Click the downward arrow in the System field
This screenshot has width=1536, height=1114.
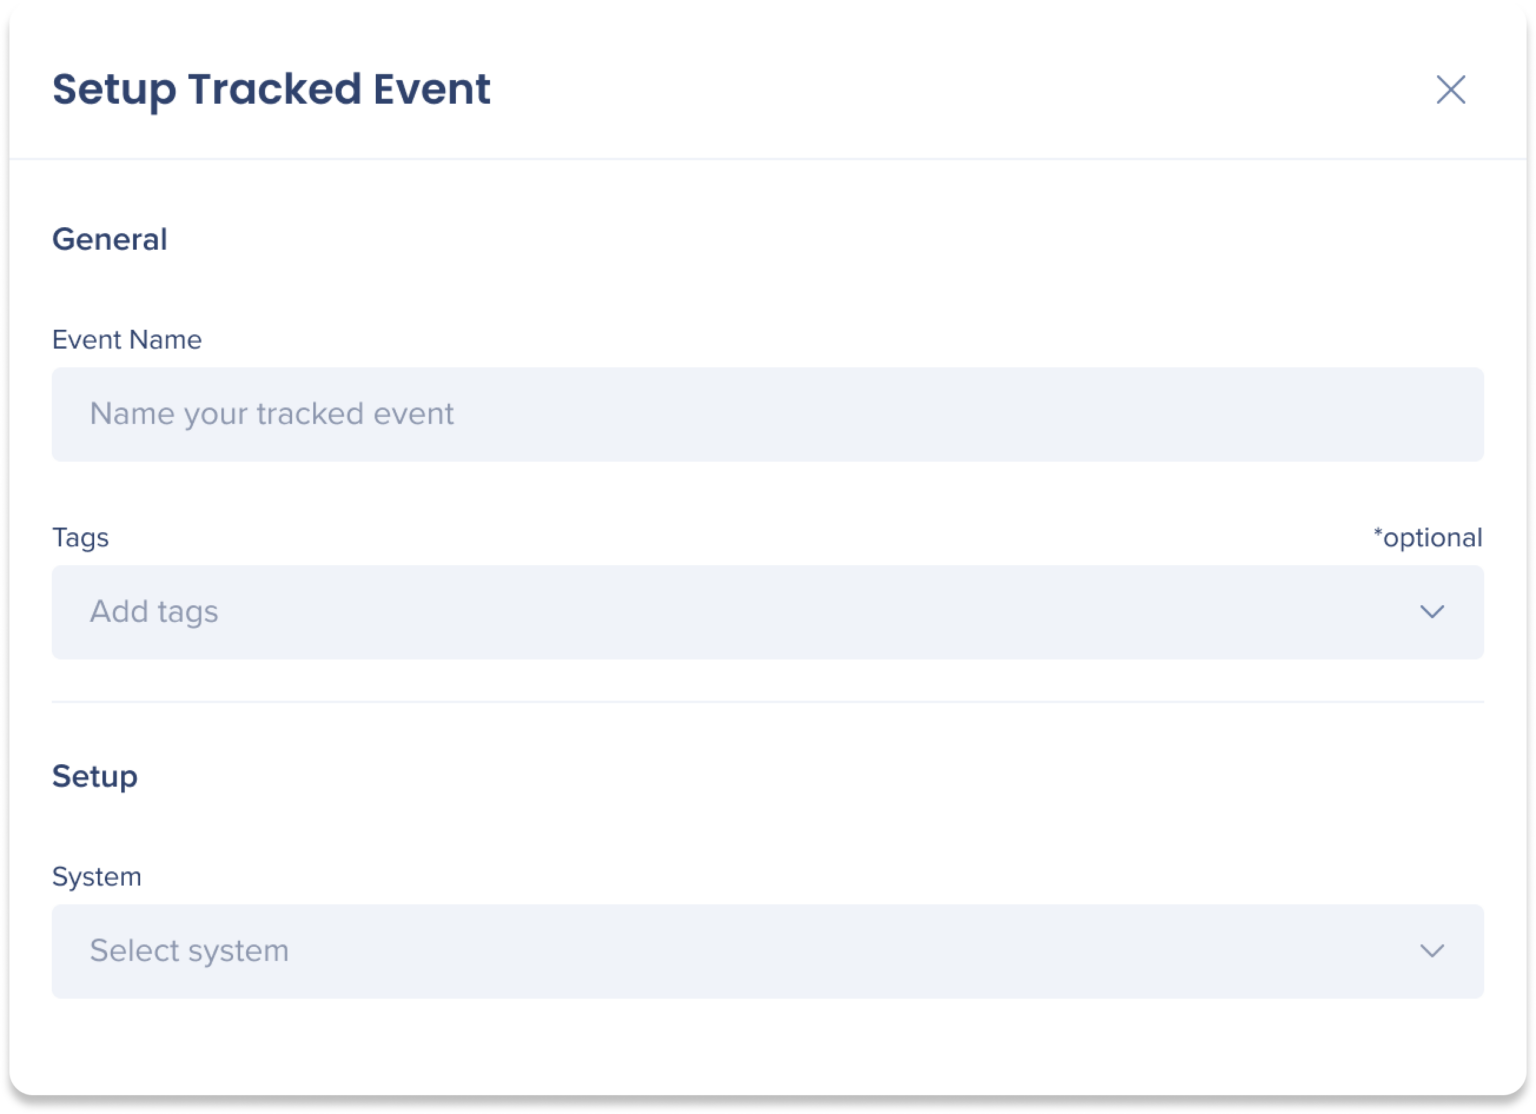tap(1433, 951)
